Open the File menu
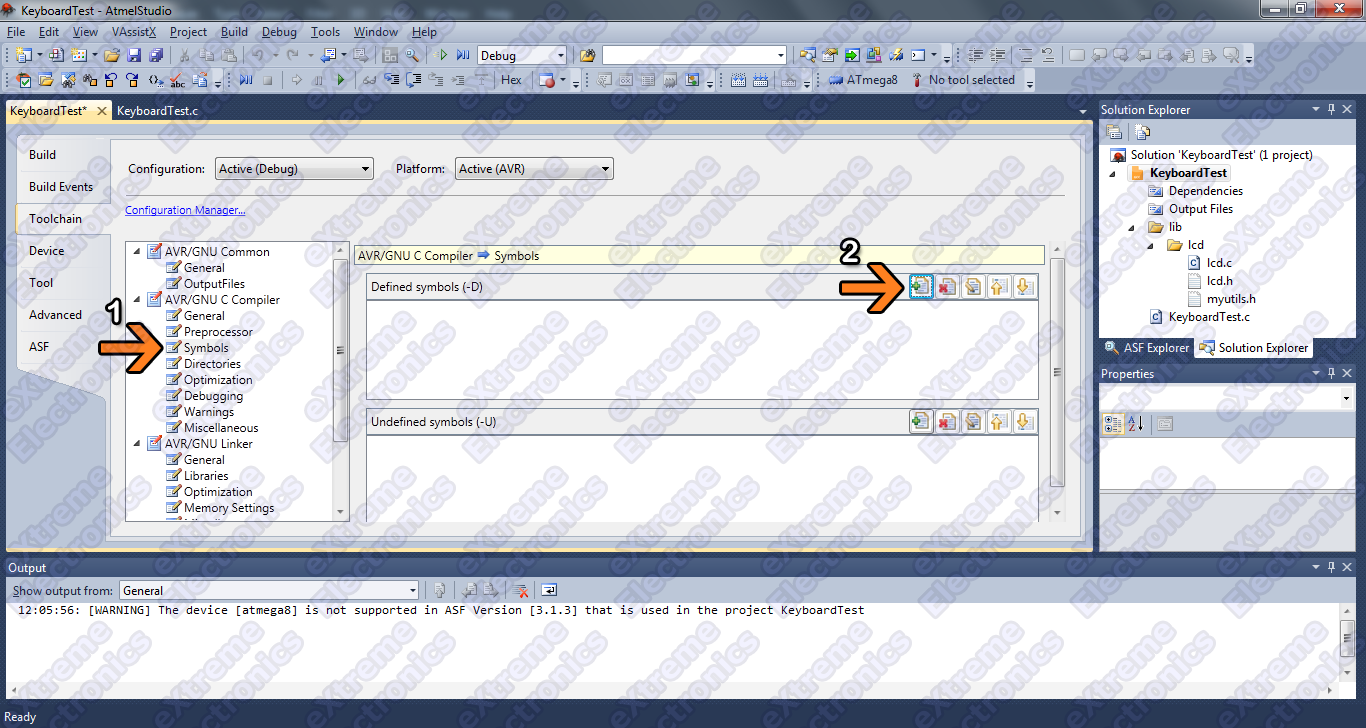Image resolution: width=1366 pixels, height=728 pixels. click(x=16, y=32)
